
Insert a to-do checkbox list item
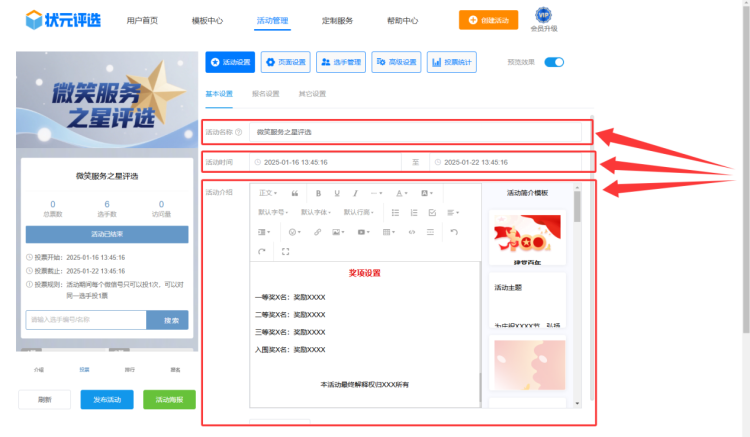(x=432, y=212)
